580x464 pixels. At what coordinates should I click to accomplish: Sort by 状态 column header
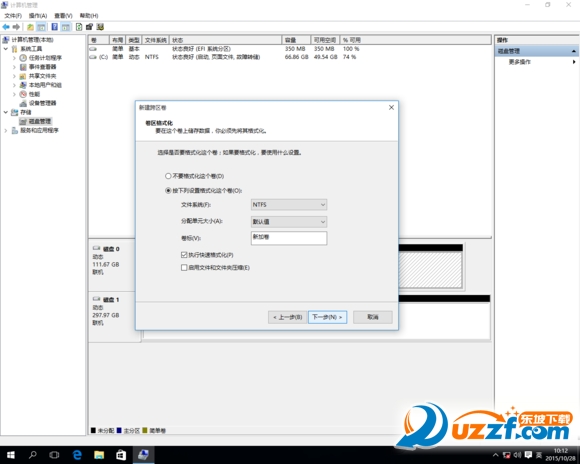(x=225, y=40)
